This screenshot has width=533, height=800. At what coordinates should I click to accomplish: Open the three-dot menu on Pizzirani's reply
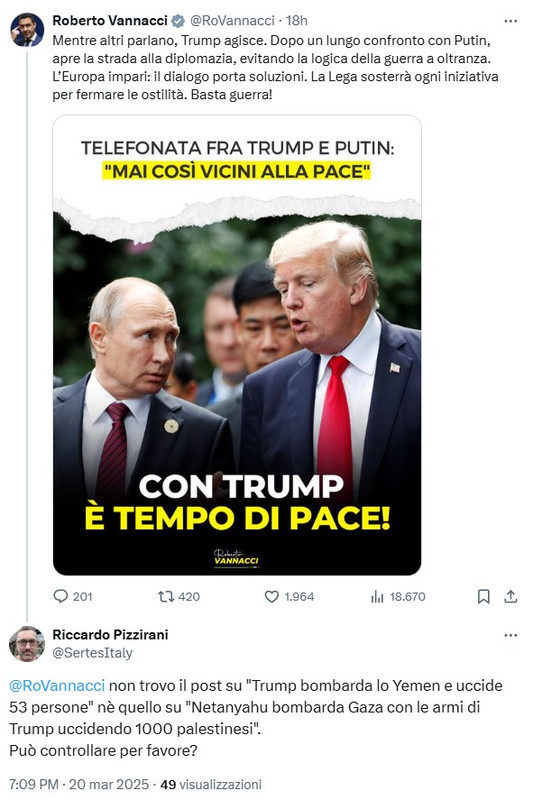511,635
